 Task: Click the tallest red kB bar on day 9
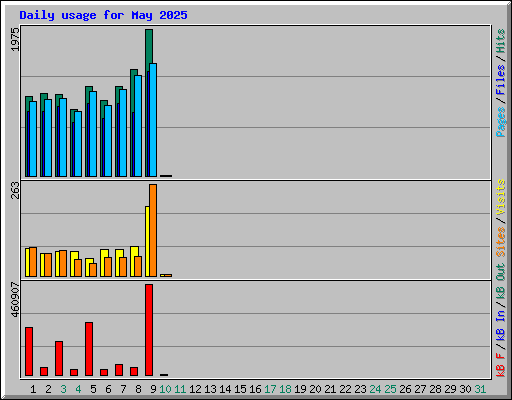click(149, 330)
